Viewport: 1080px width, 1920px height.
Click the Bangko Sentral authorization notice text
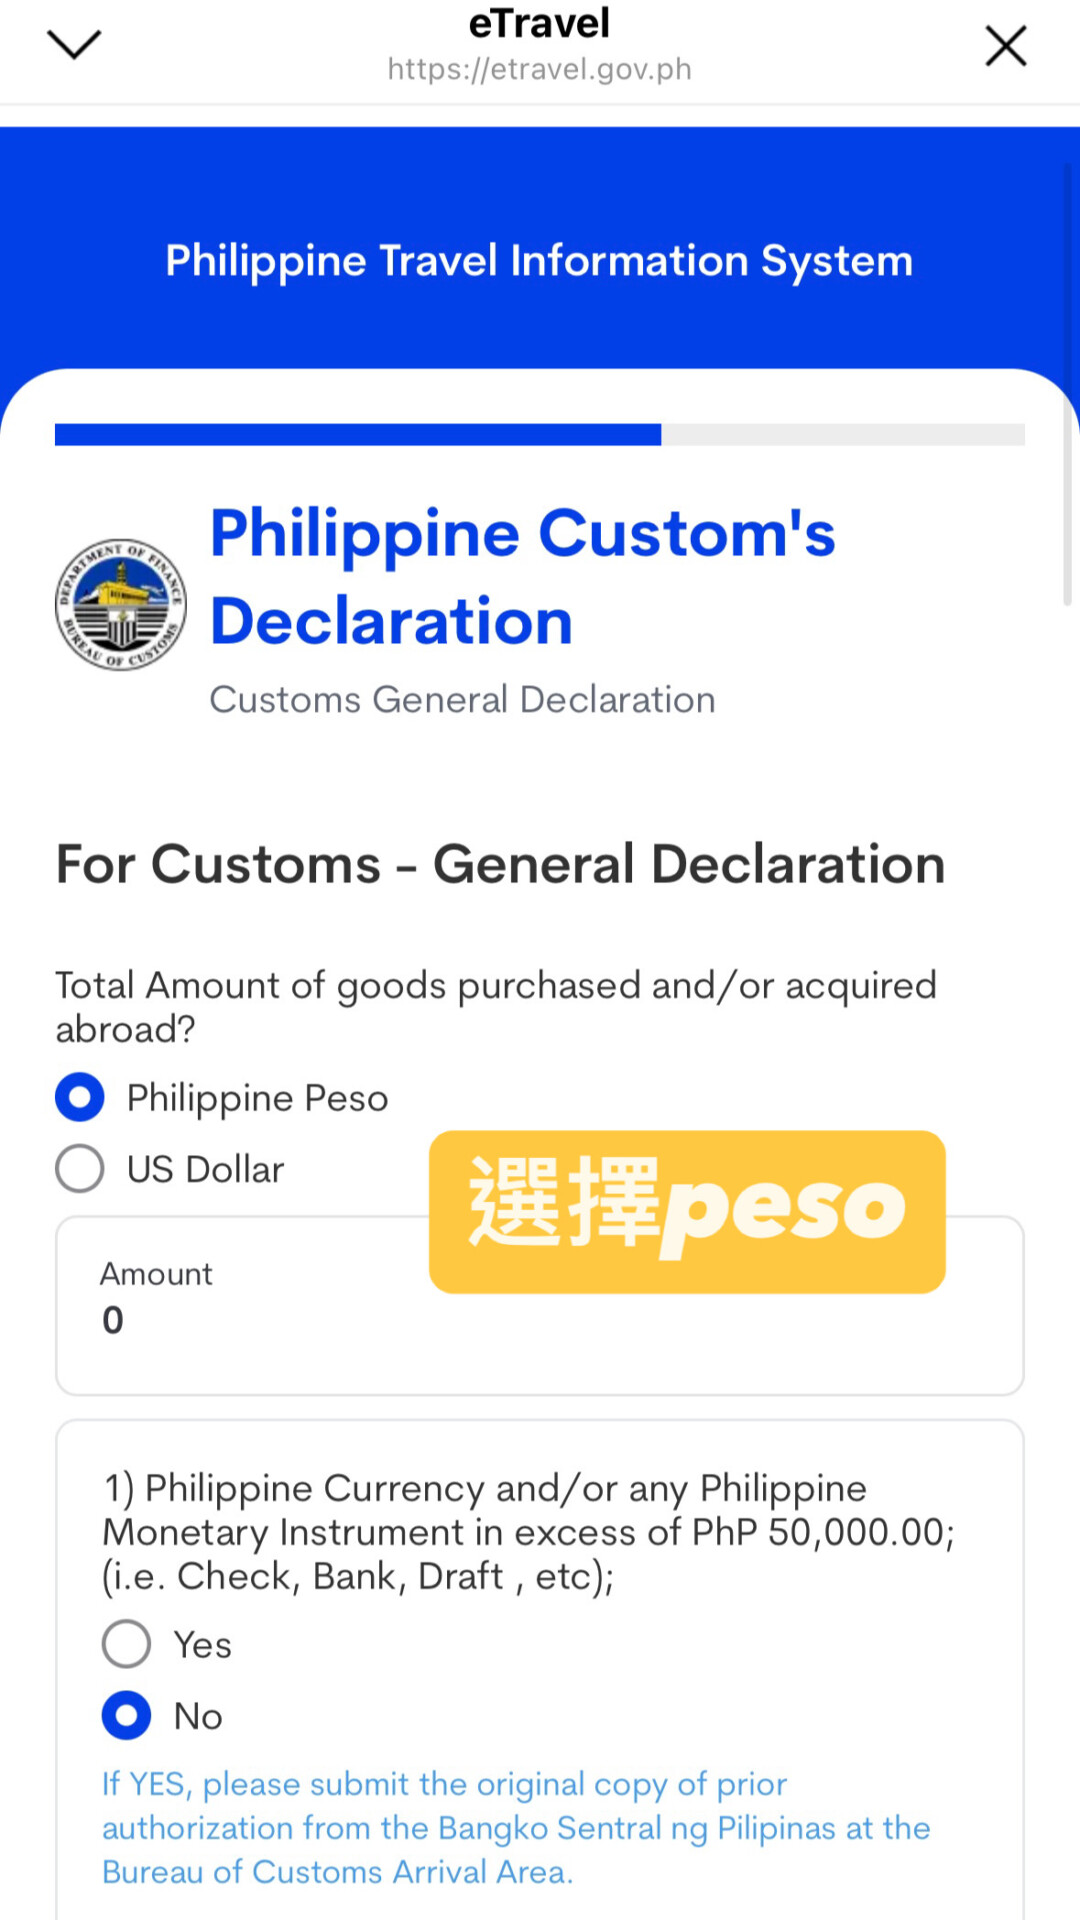[516, 1828]
